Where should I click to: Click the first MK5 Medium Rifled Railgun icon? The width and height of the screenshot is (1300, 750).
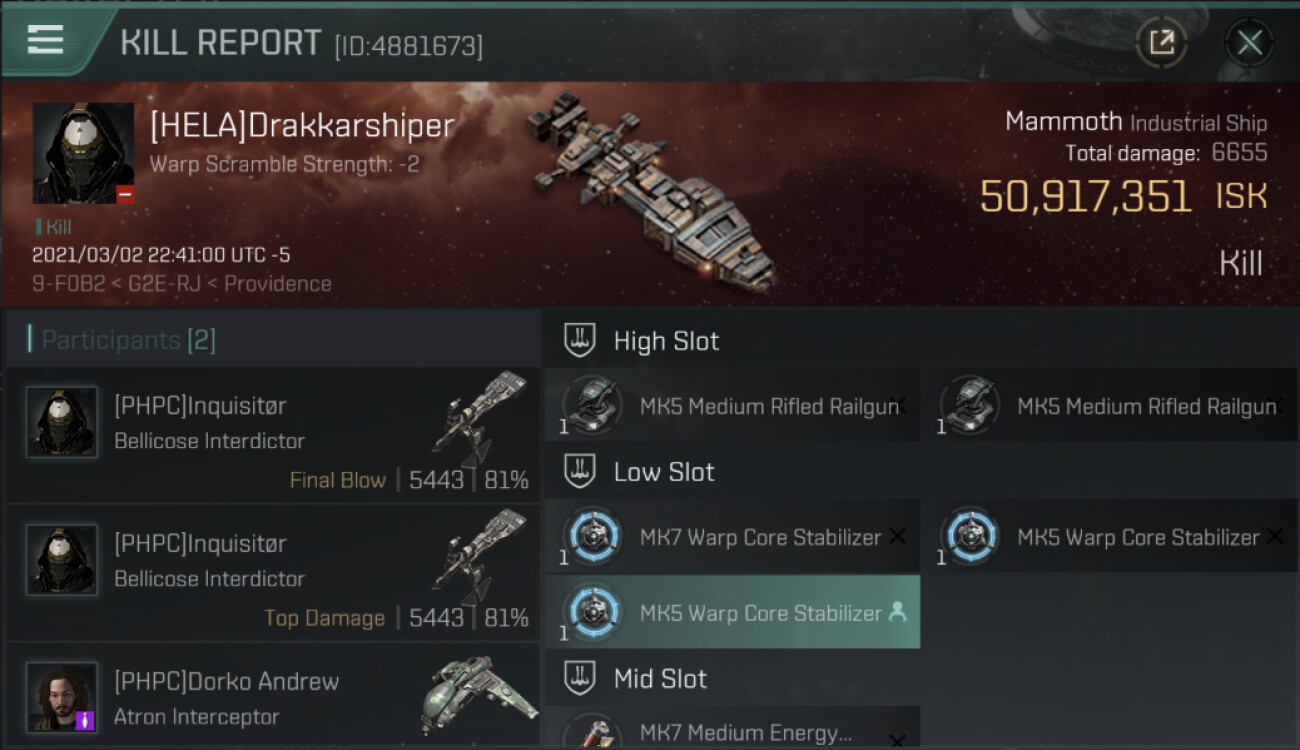tap(594, 406)
